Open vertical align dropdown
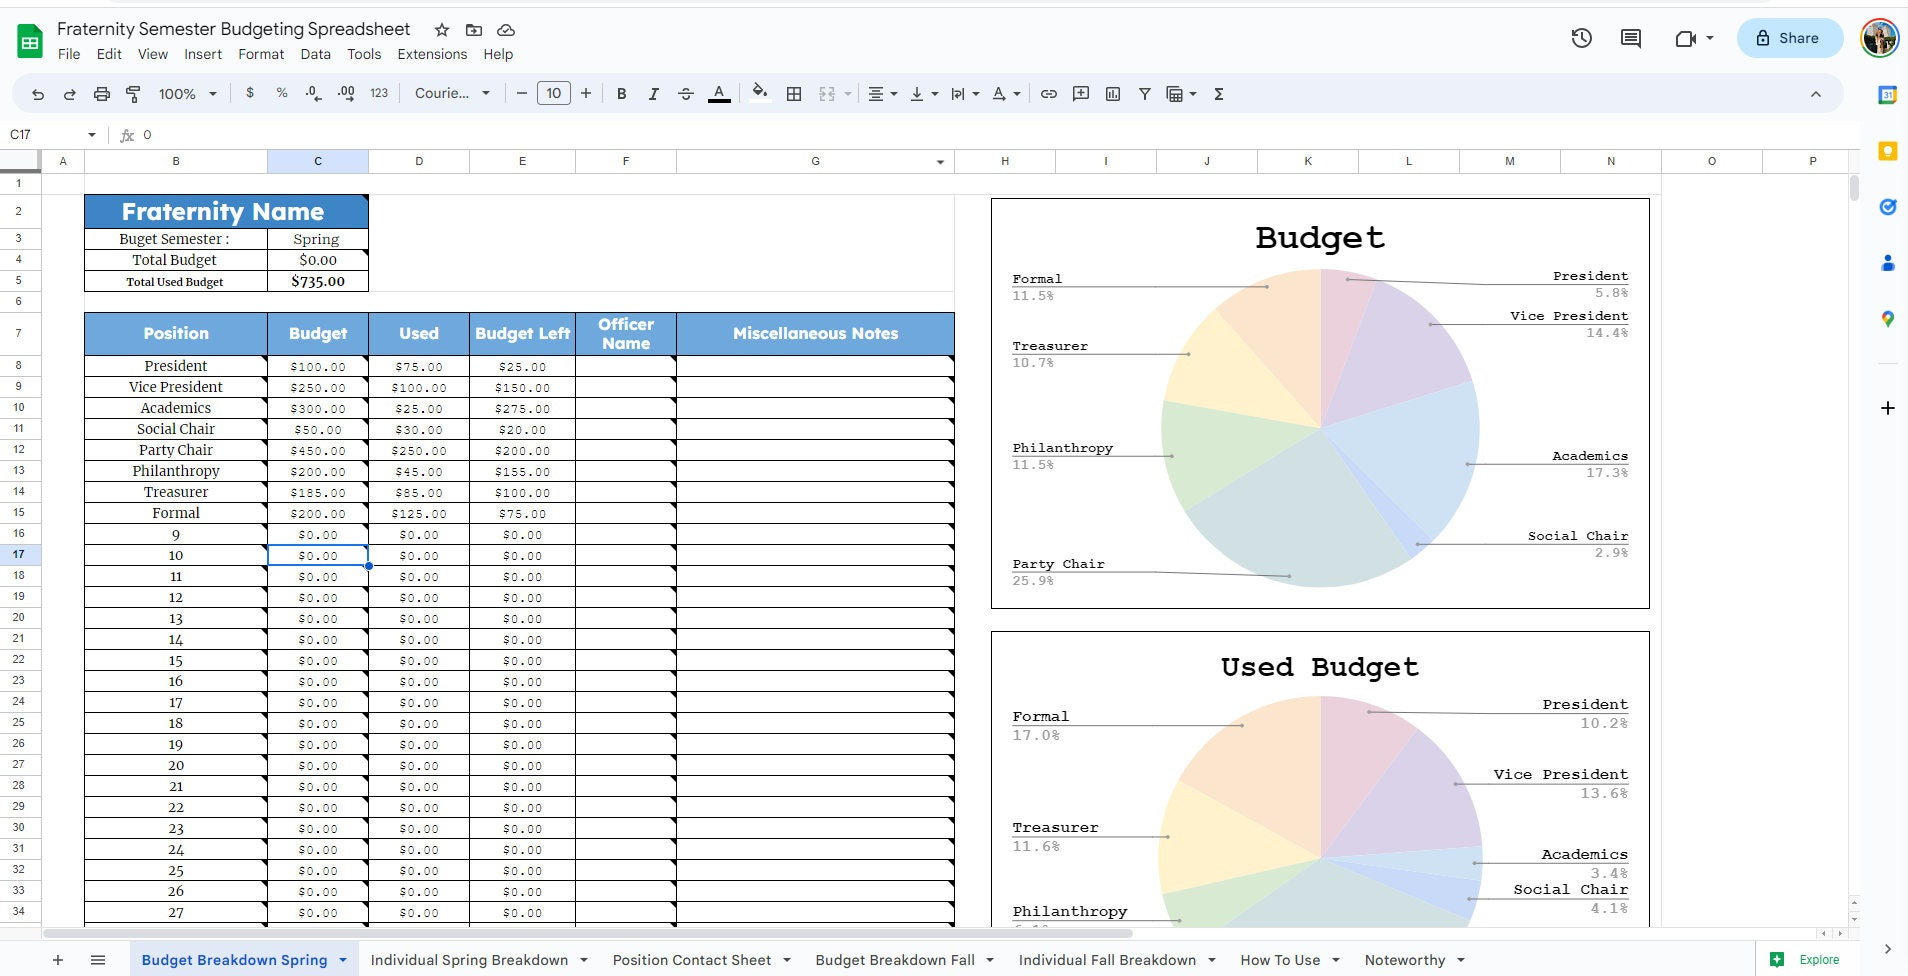Viewport: 1908px width, 976px height. tap(923, 94)
